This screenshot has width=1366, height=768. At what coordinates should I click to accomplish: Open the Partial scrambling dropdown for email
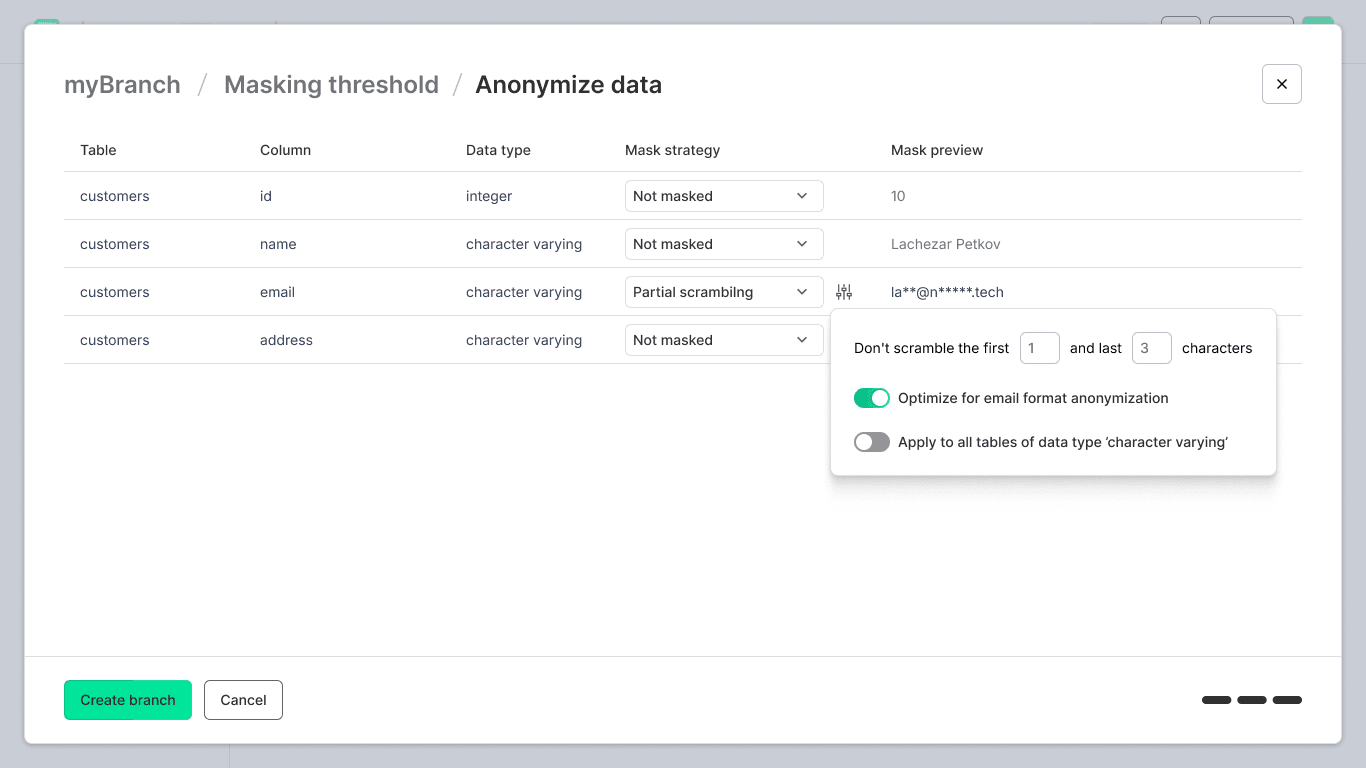coord(723,292)
